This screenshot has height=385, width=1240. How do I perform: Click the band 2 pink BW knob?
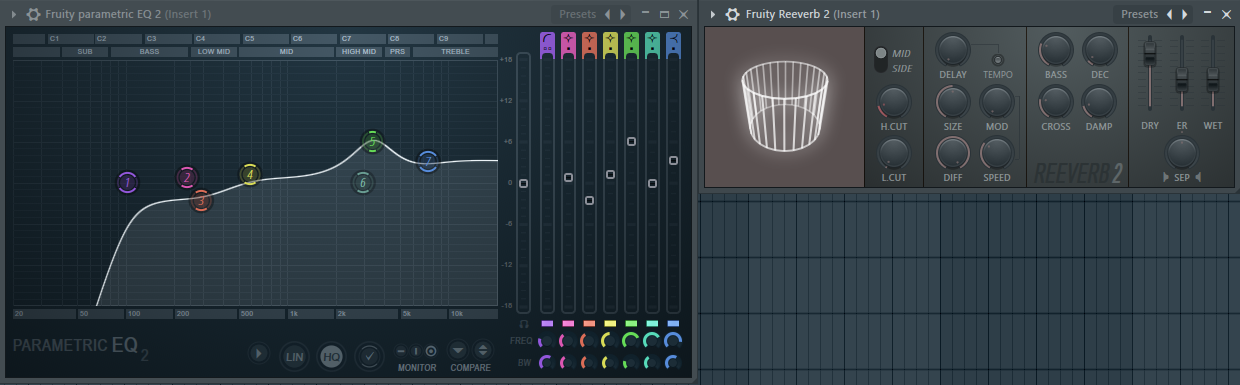click(x=568, y=362)
